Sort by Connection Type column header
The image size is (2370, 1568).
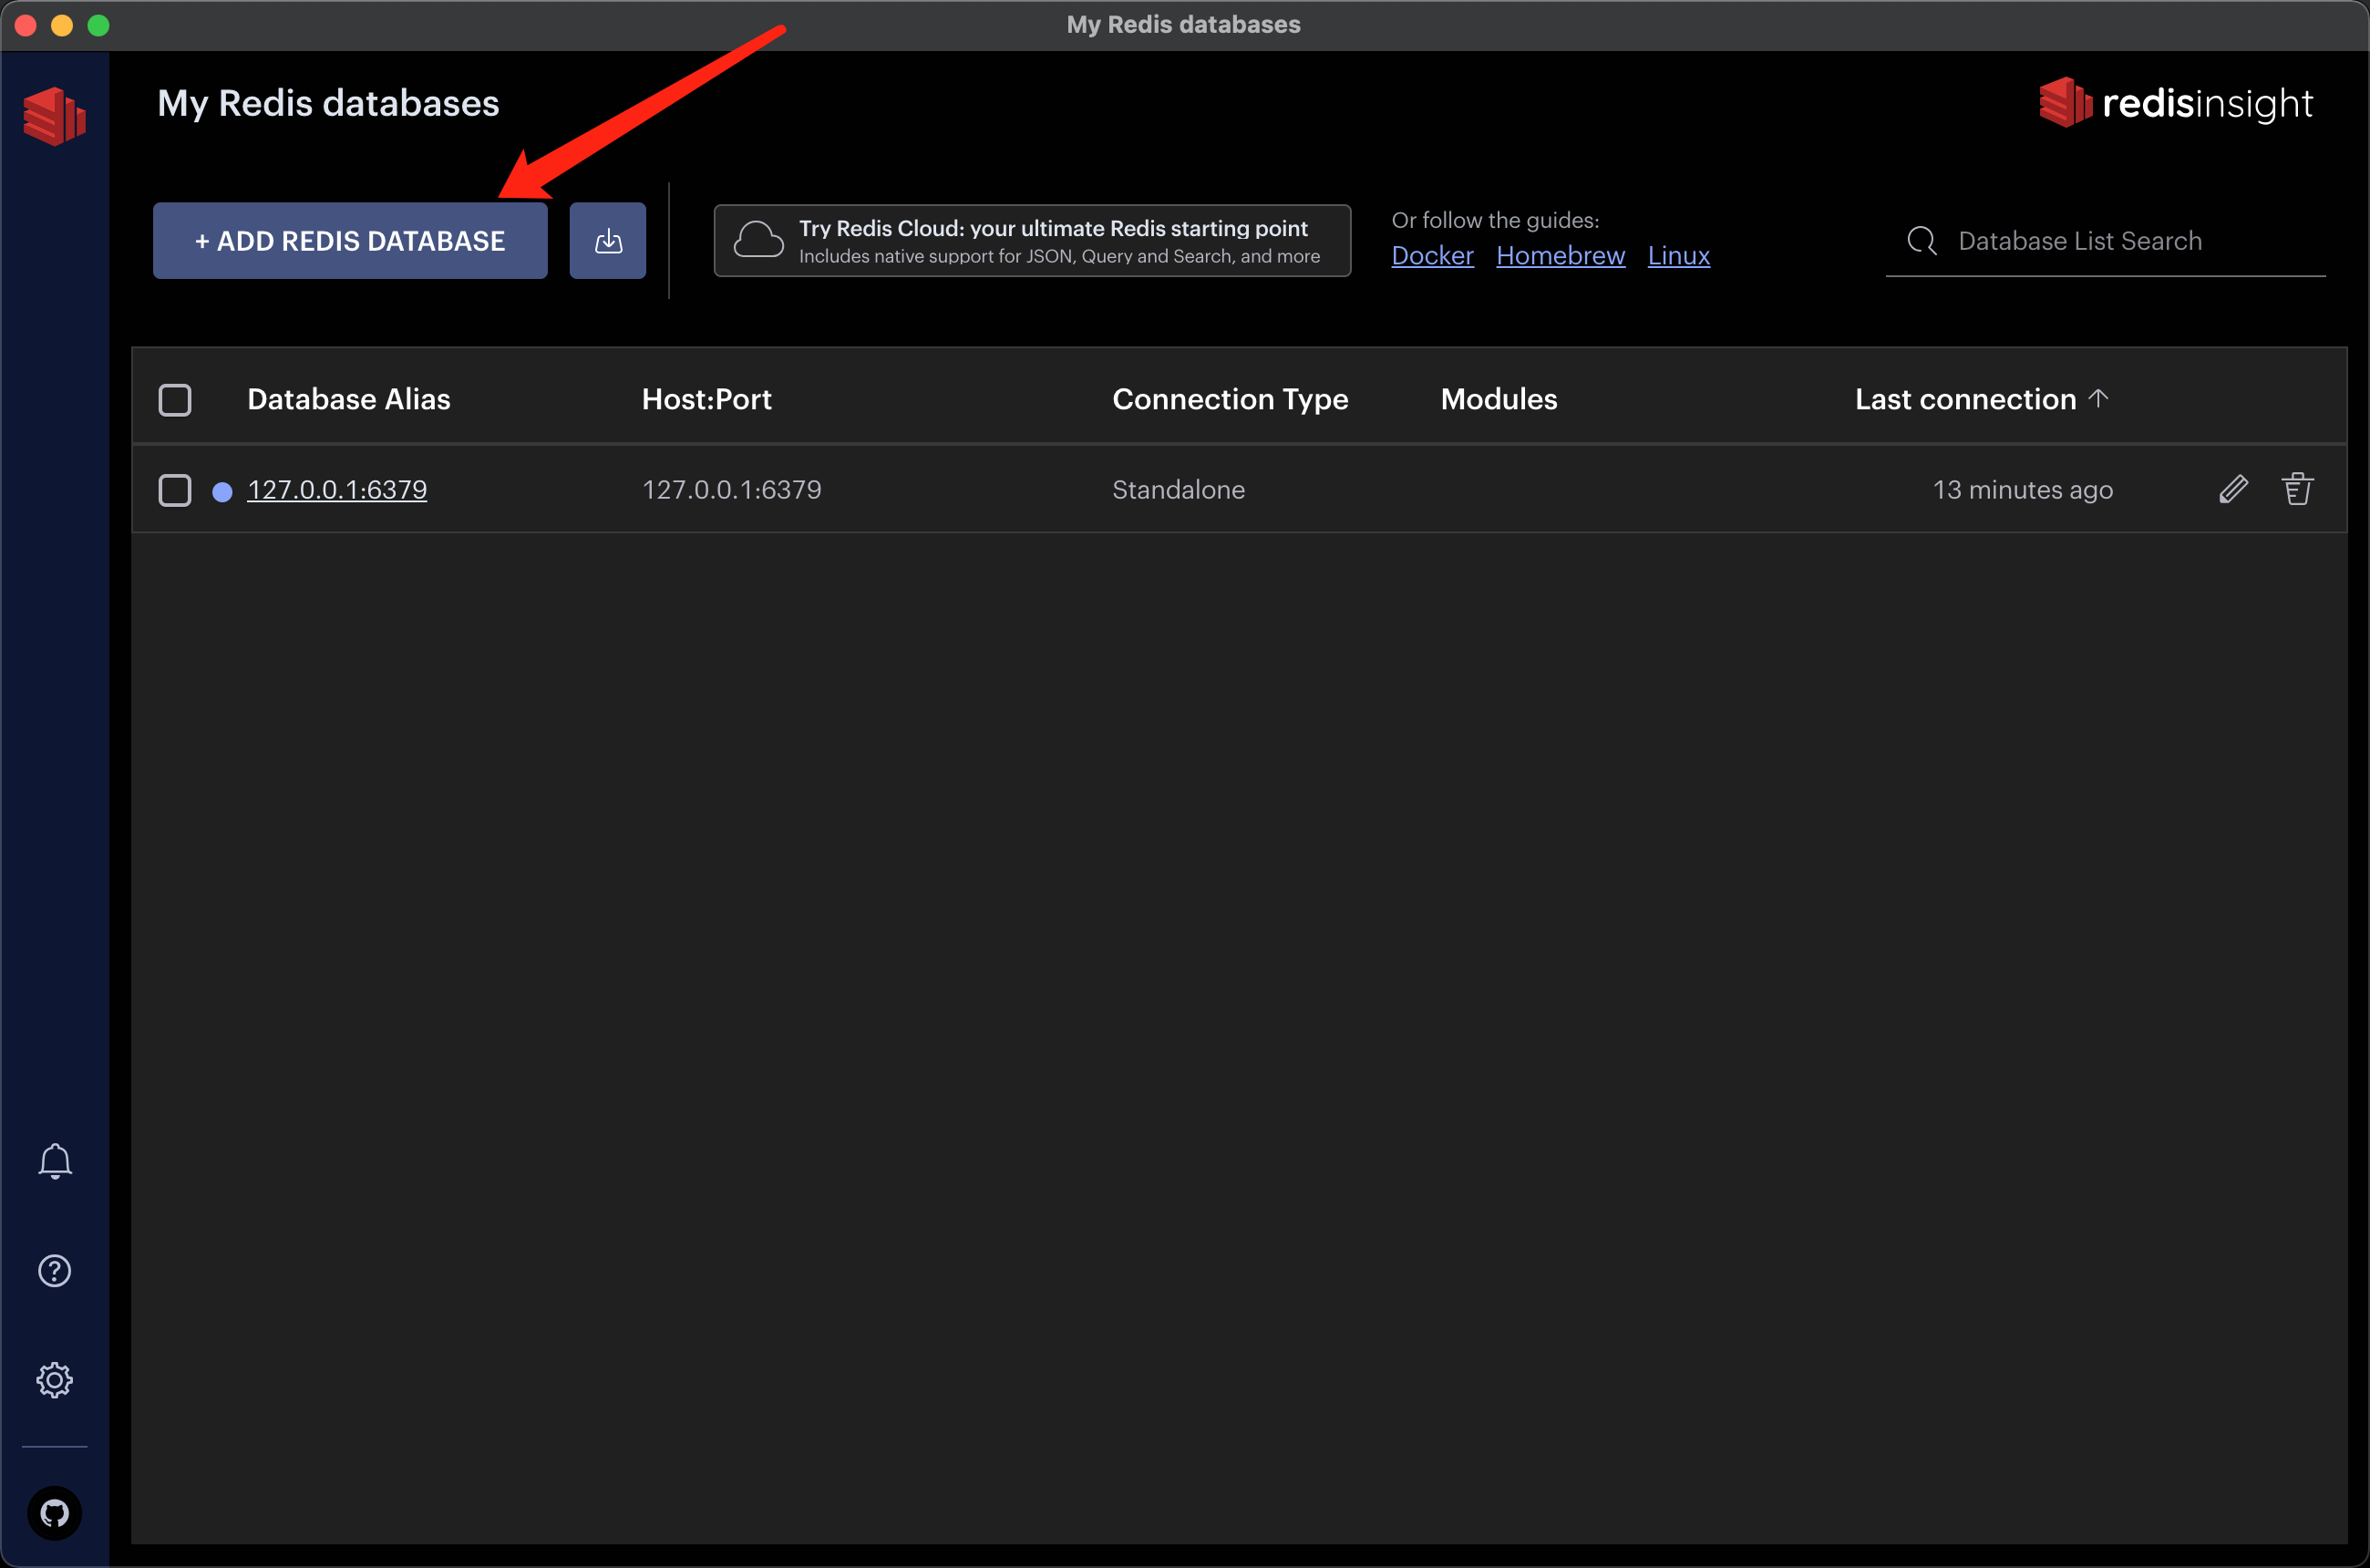(x=1230, y=399)
